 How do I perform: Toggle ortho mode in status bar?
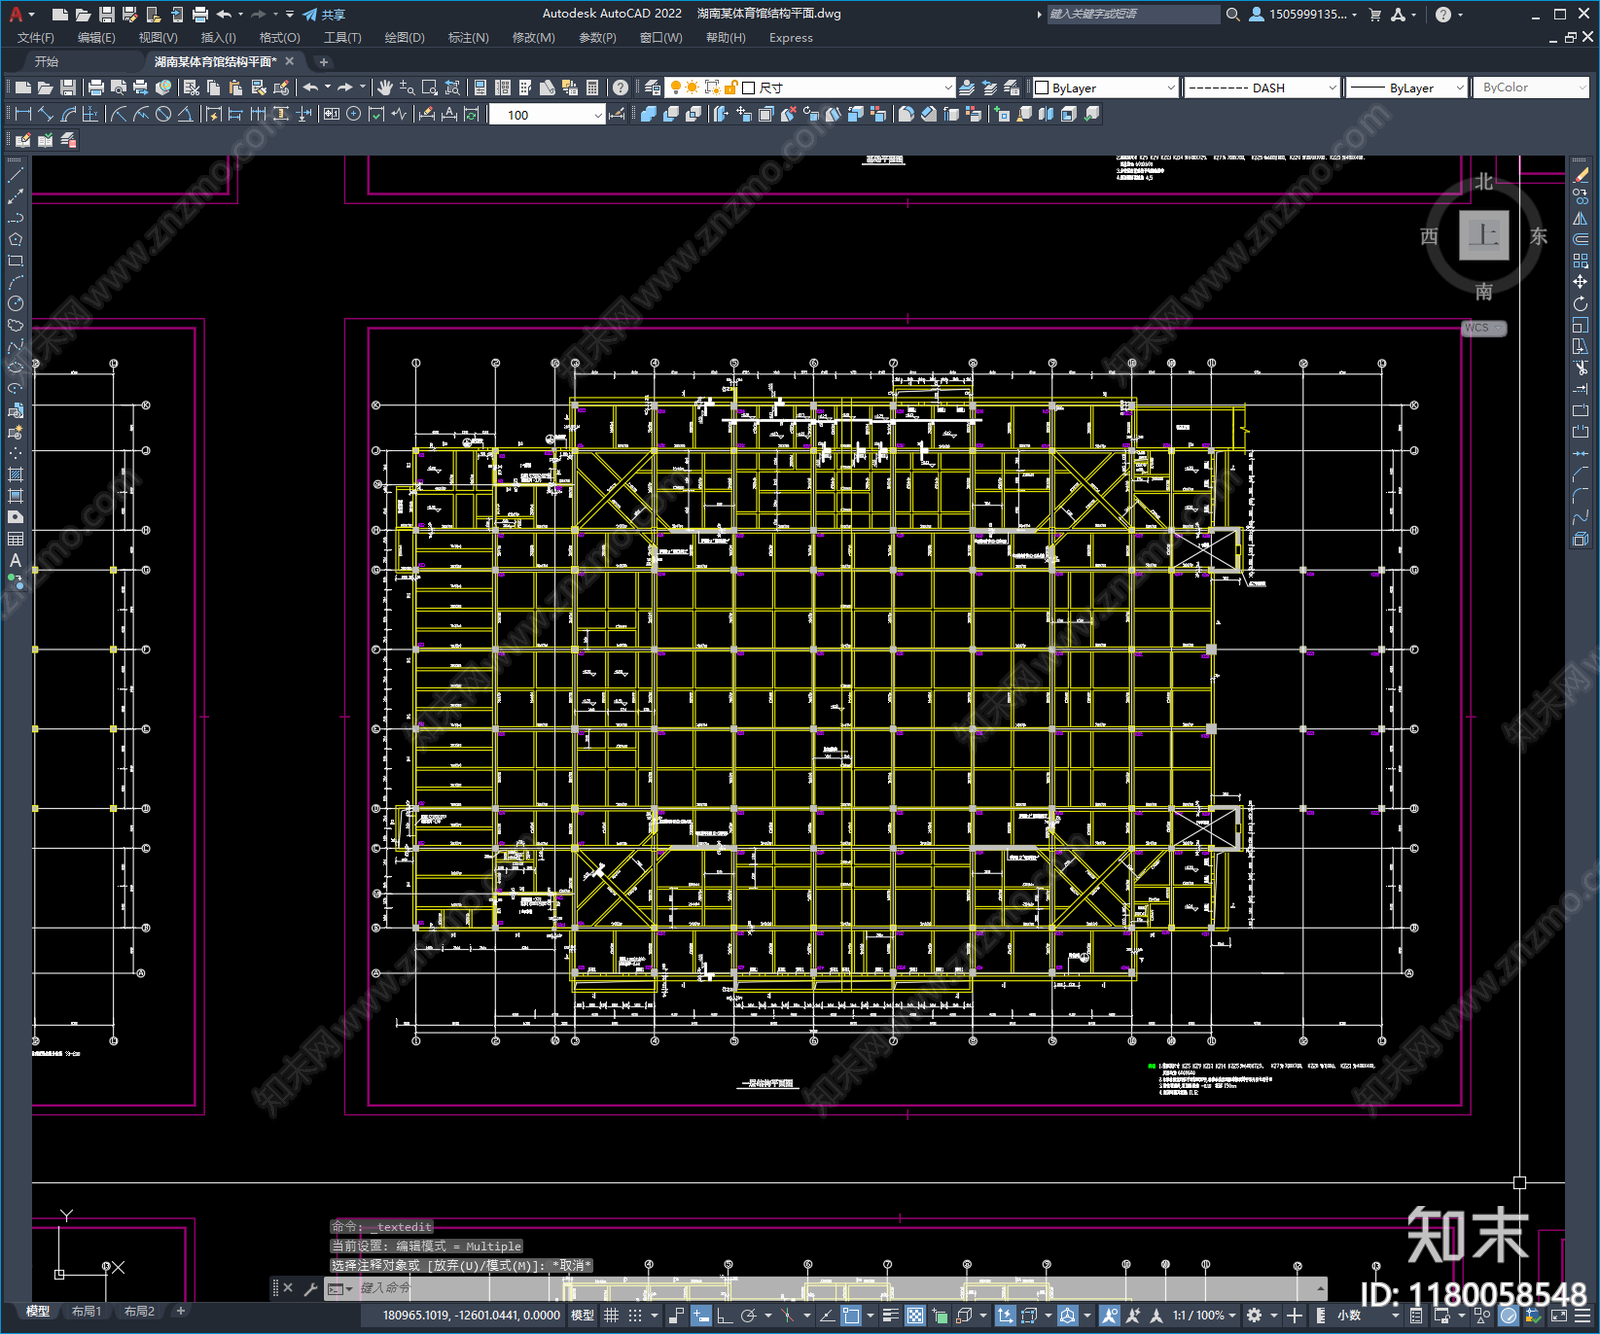coord(724,1315)
